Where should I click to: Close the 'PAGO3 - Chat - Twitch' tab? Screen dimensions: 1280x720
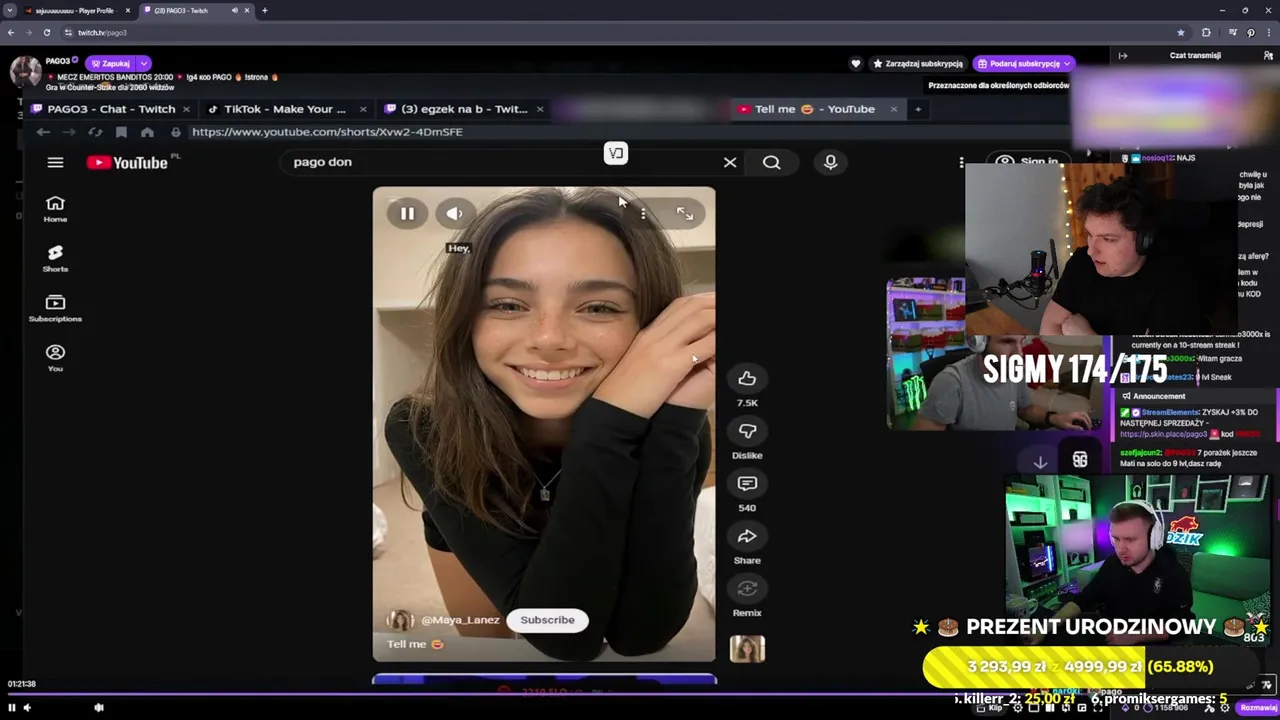point(186,109)
